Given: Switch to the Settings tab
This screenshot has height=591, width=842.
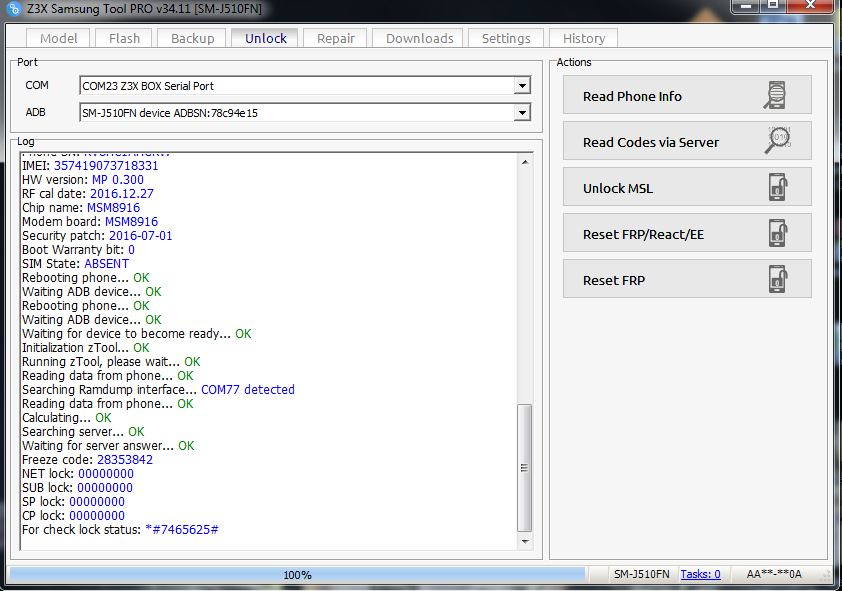Looking at the screenshot, I should (x=506, y=39).
